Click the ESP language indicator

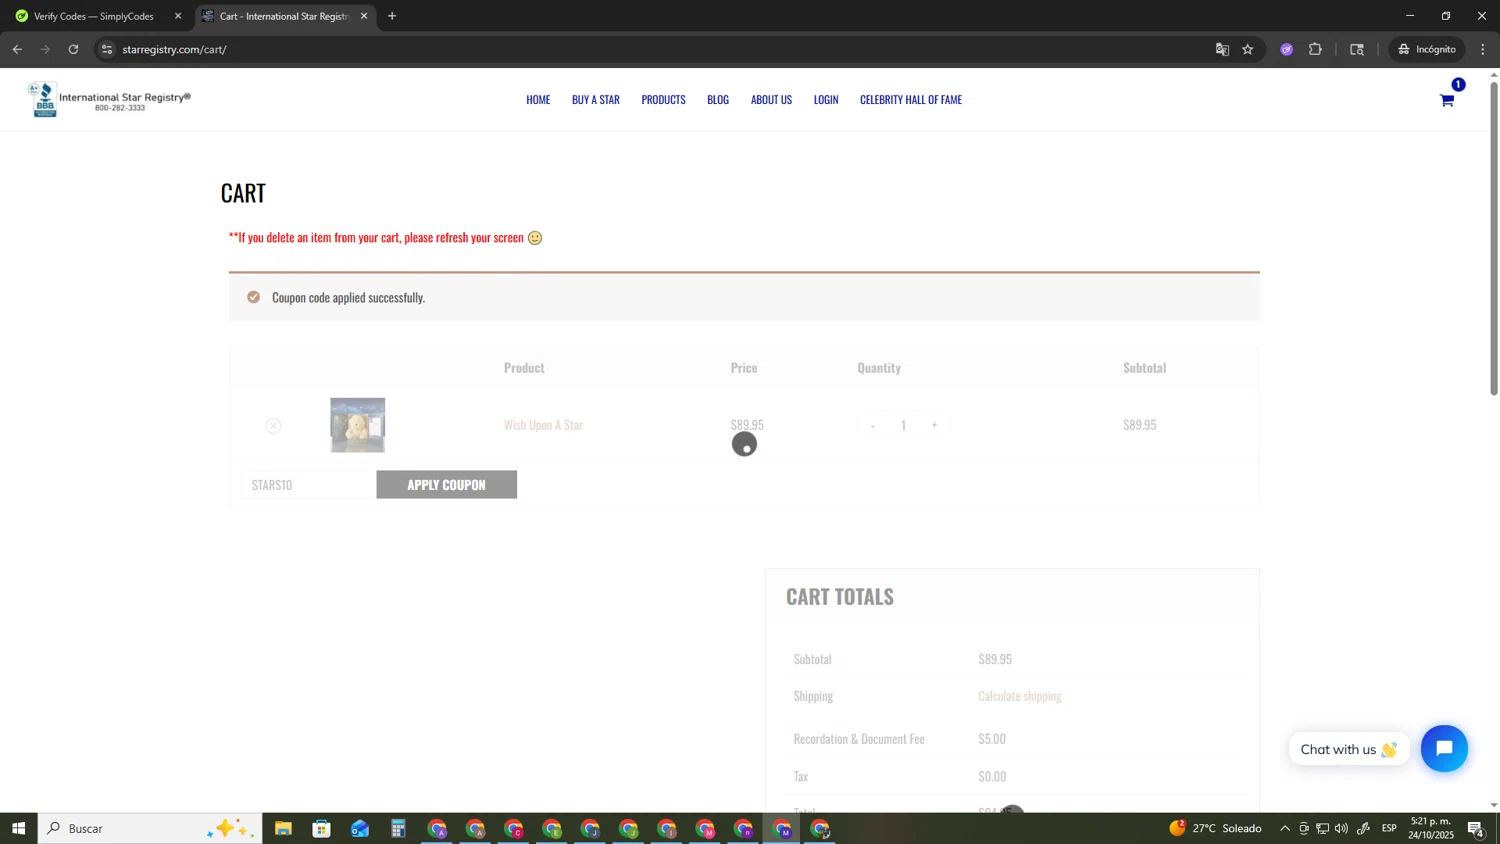pos(1389,828)
